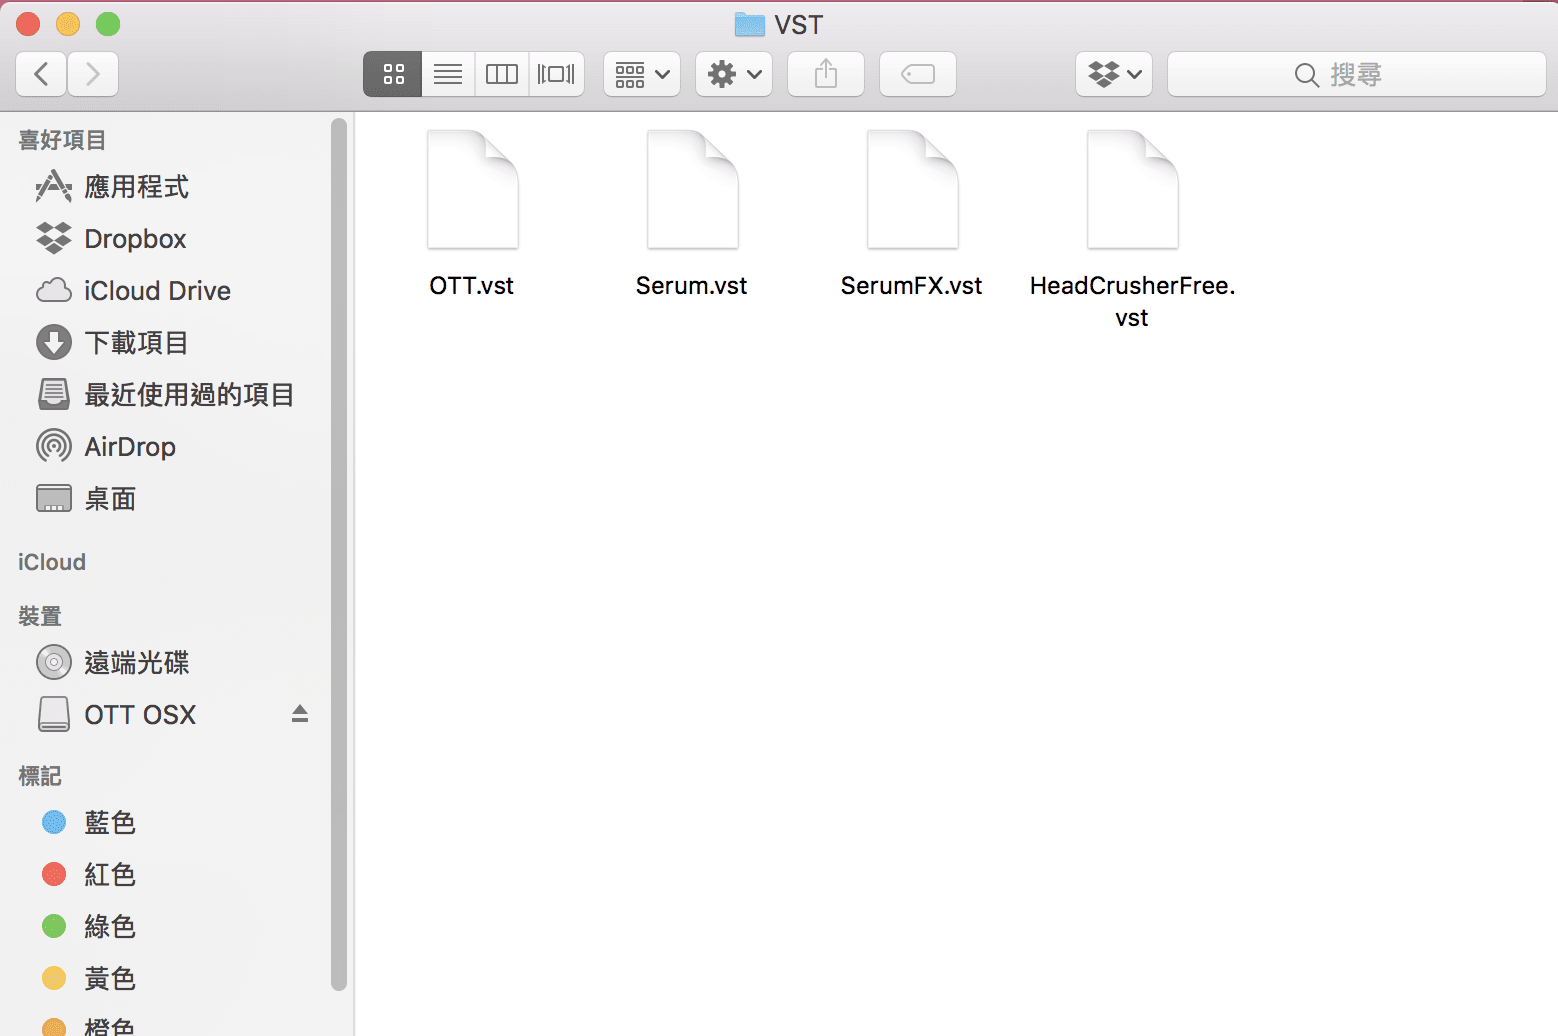
Task: Open the gear action menu
Action: (x=734, y=74)
